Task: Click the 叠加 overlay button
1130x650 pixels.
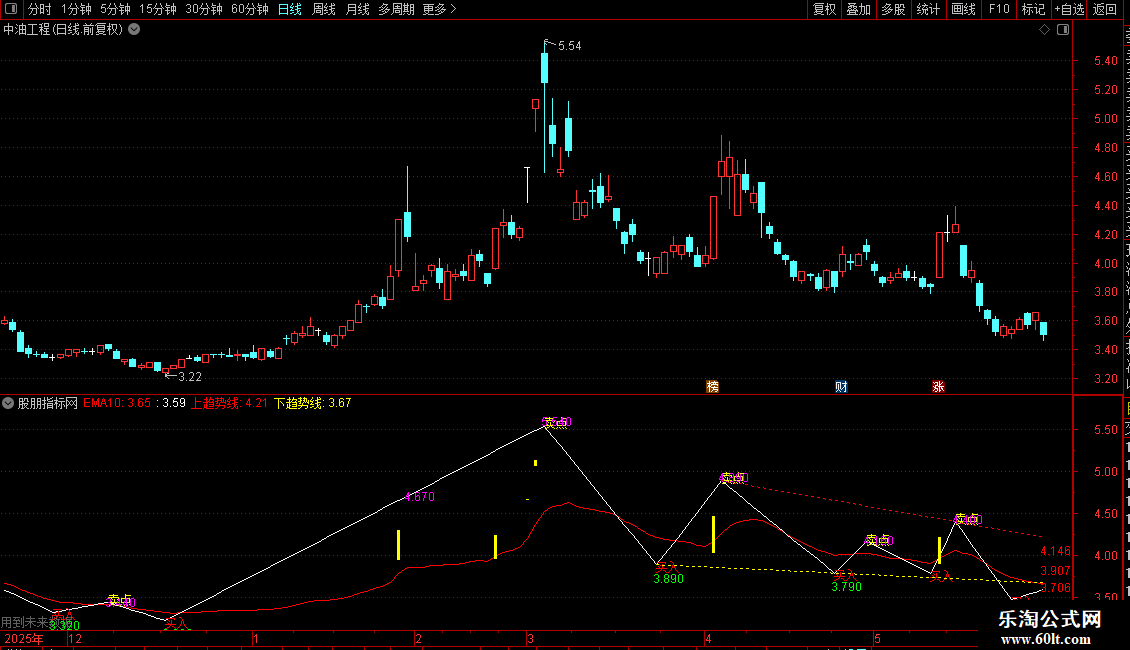Action: pyautogui.click(x=858, y=9)
